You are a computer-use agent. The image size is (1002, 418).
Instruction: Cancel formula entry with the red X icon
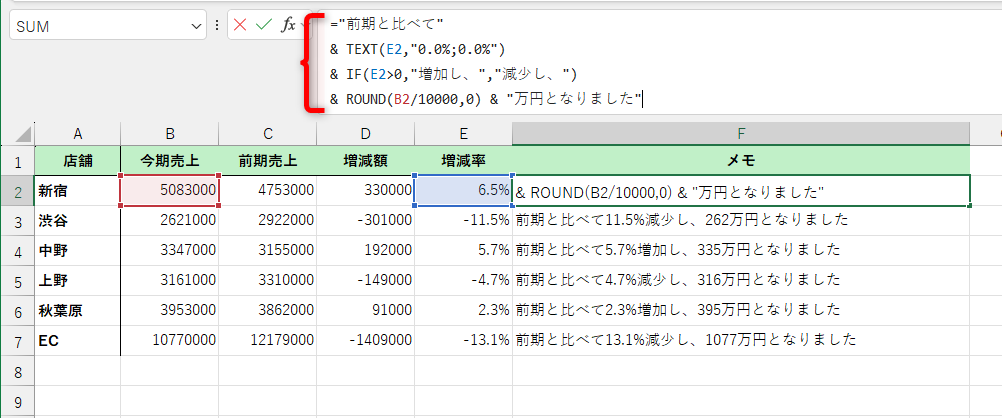pyautogui.click(x=240, y=25)
